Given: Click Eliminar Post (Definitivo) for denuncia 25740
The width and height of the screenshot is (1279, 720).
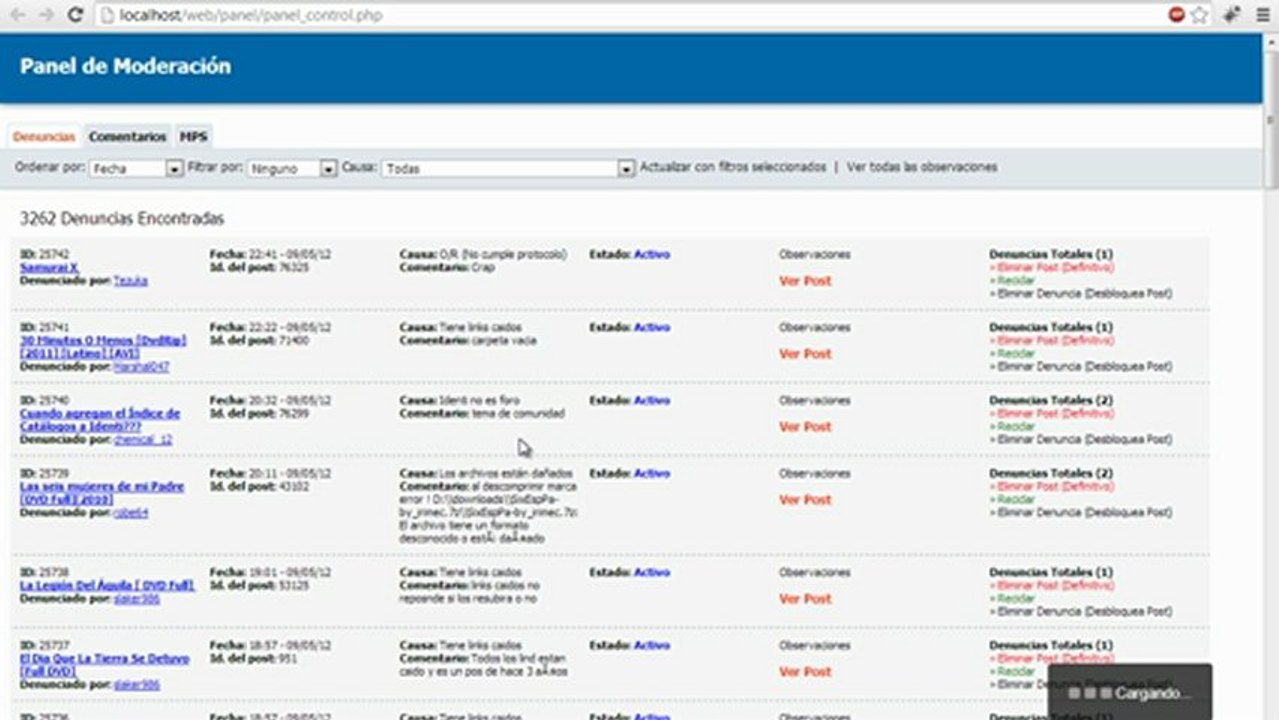Looking at the screenshot, I should [1054, 414].
